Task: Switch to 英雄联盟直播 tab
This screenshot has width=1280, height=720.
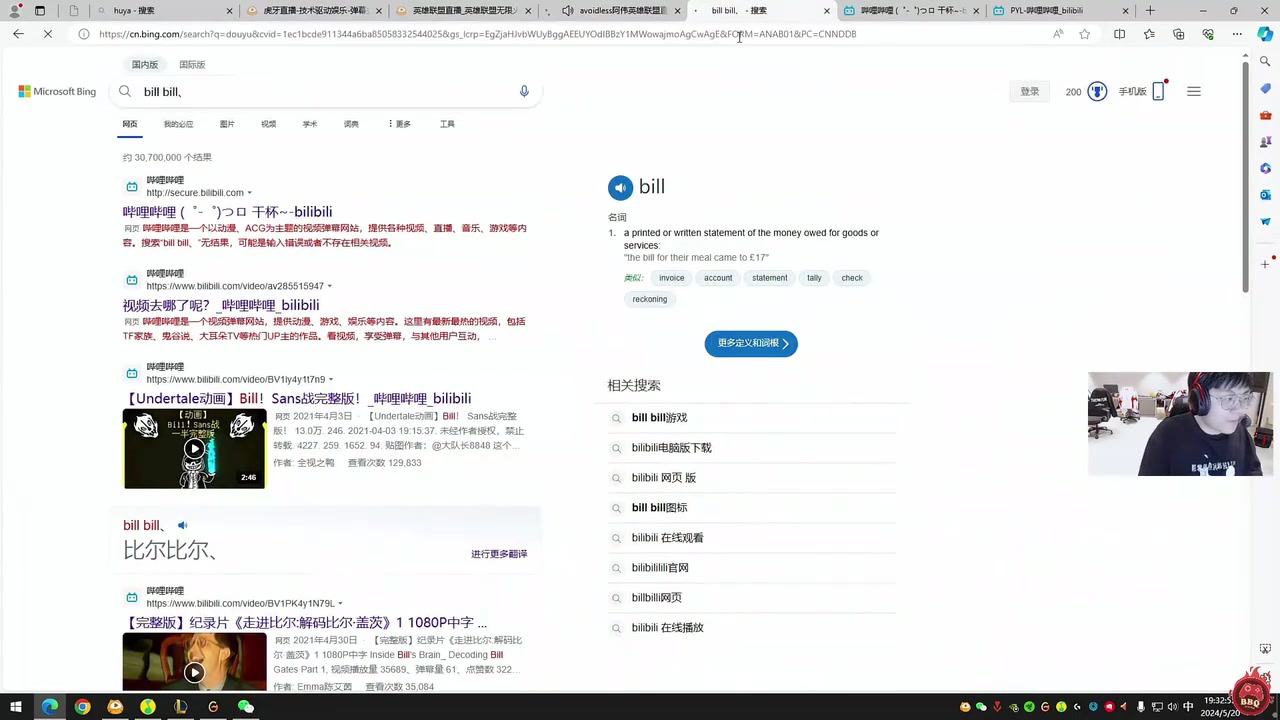Action: 464,10
